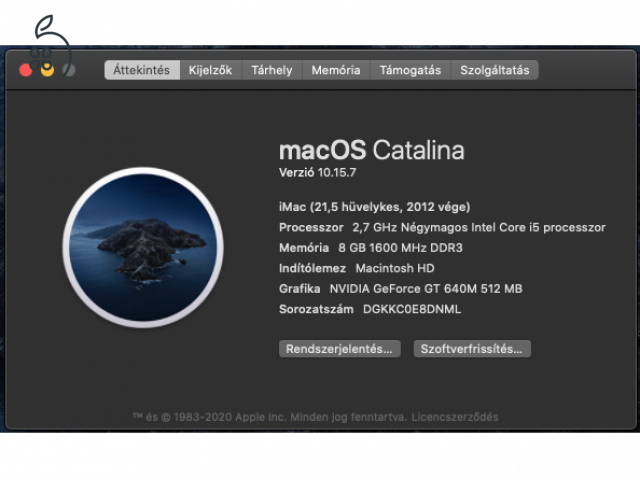Click the Processzor label
This screenshot has width=640, height=480.
[x=311, y=227]
